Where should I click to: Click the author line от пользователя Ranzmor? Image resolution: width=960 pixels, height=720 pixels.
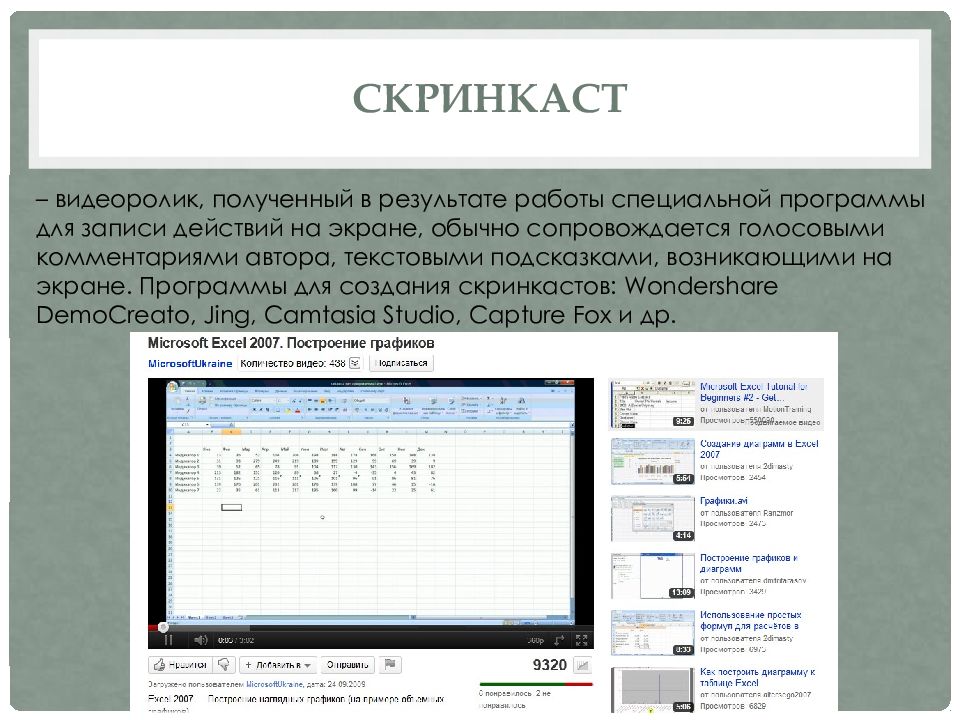(x=746, y=513)
